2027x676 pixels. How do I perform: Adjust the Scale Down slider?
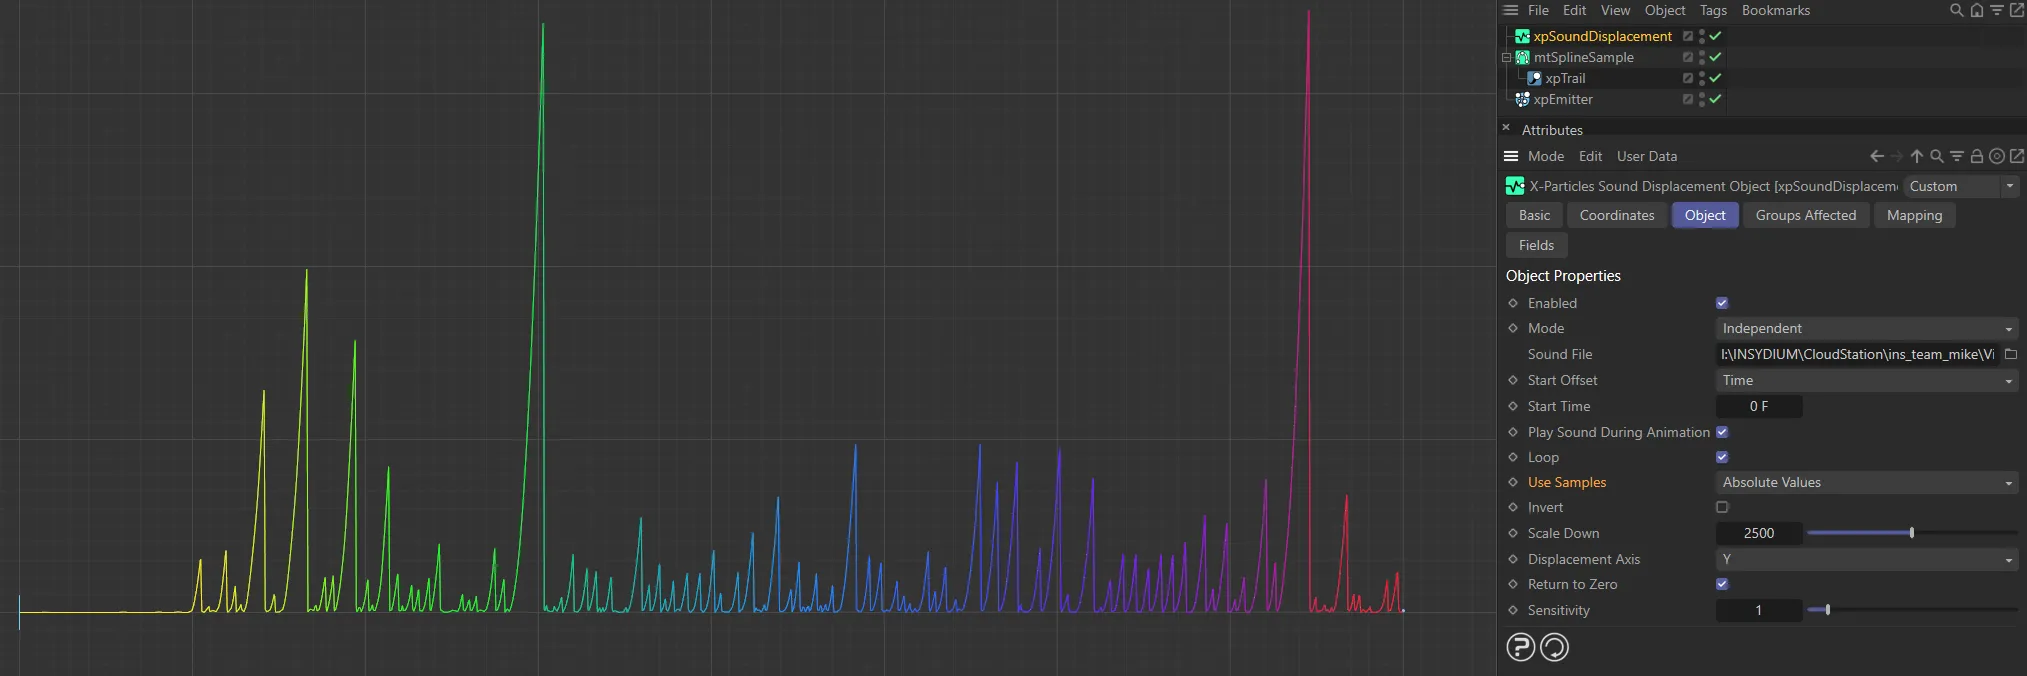pos(1912,533)
